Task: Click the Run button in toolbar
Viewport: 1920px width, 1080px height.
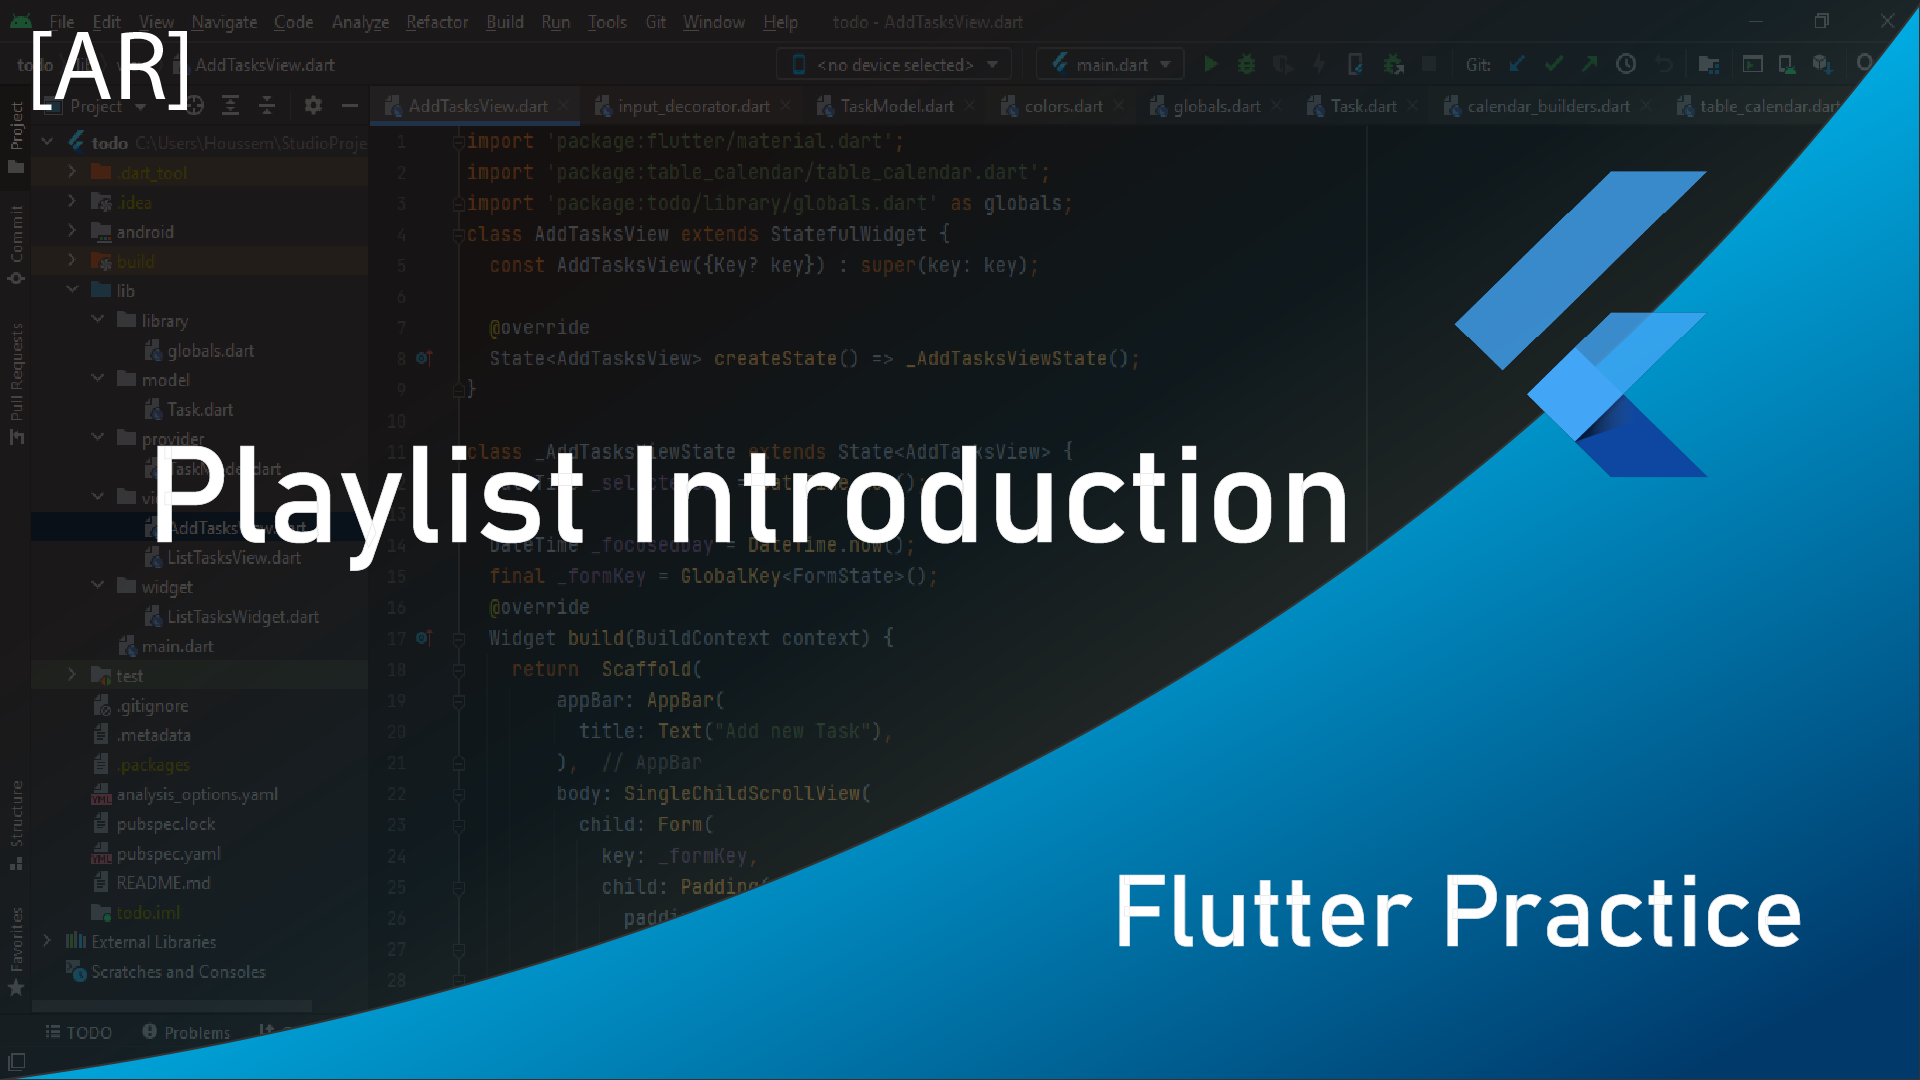Action: [x=1208, y=63]
